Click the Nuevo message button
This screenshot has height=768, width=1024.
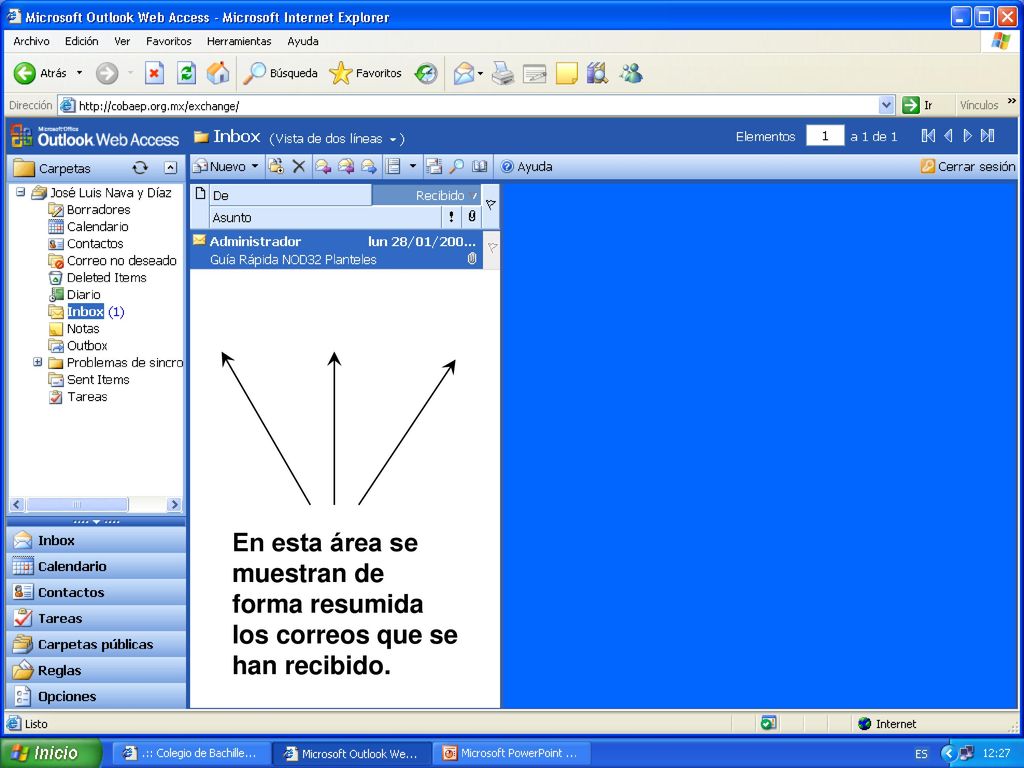click(x=221, y=167)
